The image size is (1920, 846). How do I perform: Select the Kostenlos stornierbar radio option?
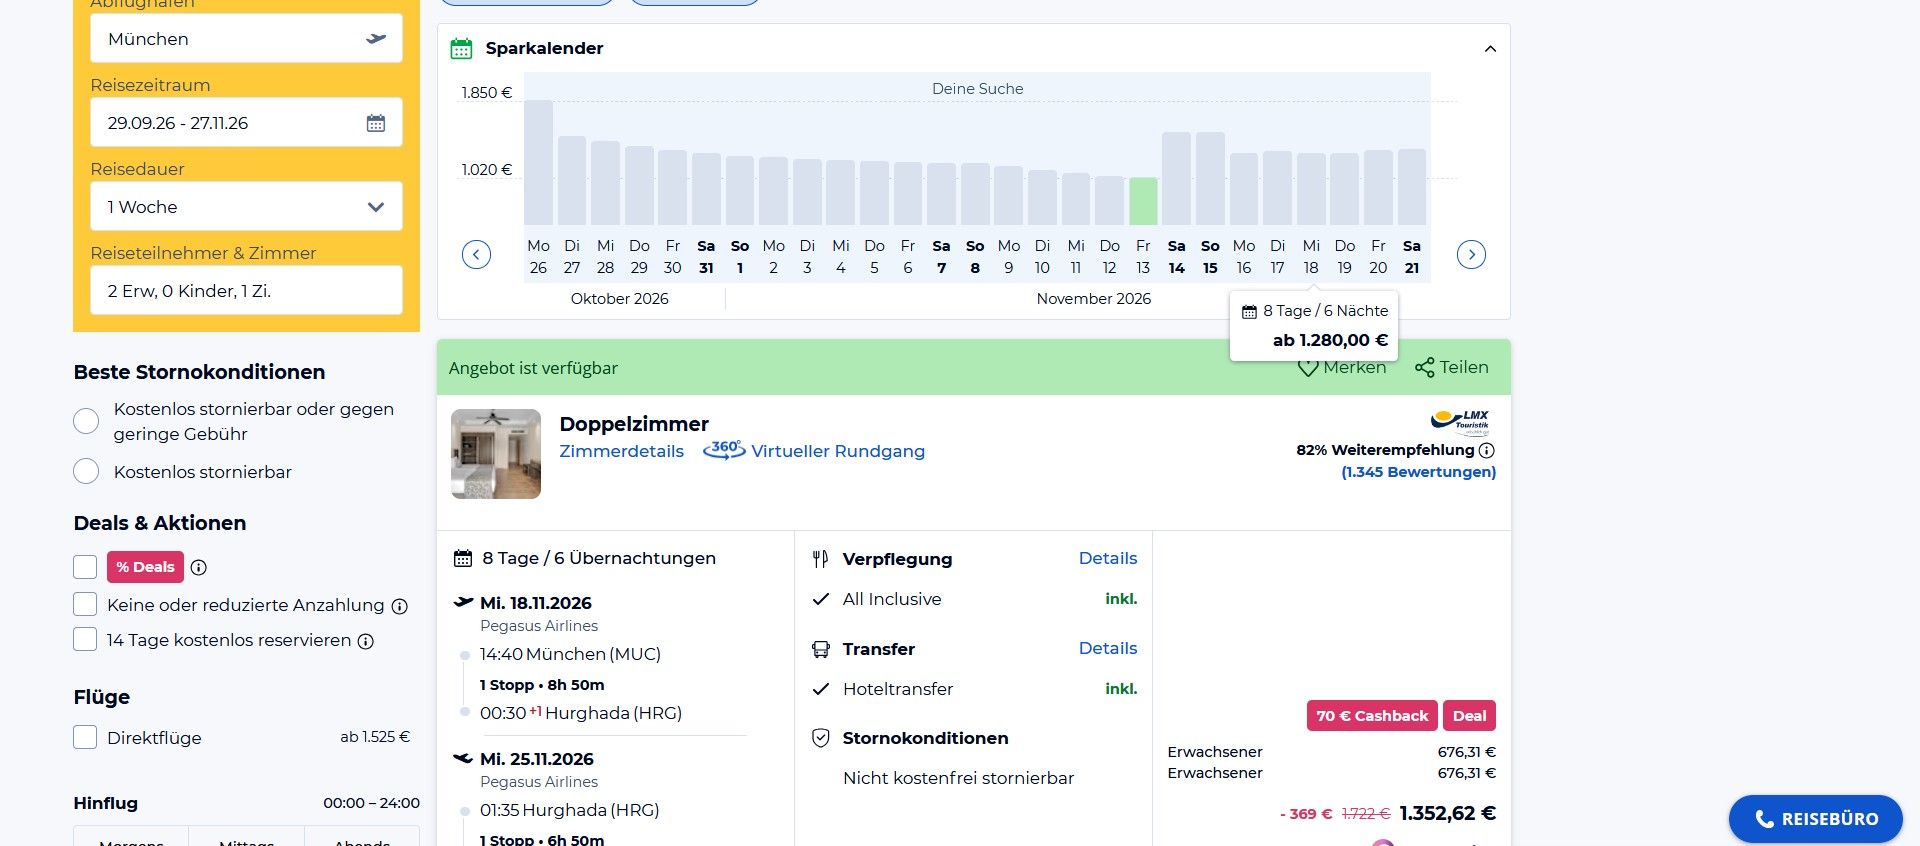tap(86, 471)
